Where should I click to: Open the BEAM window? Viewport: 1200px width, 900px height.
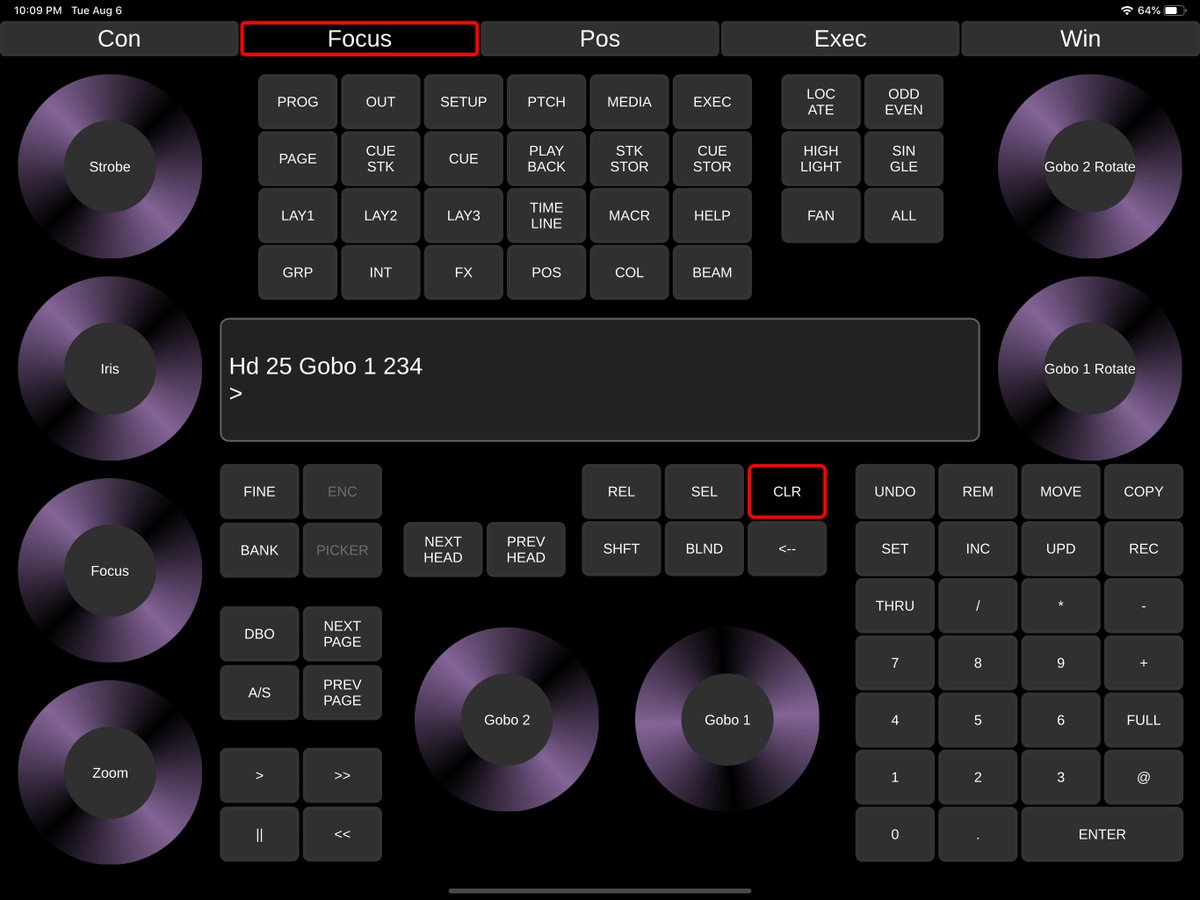pos(712,273)
